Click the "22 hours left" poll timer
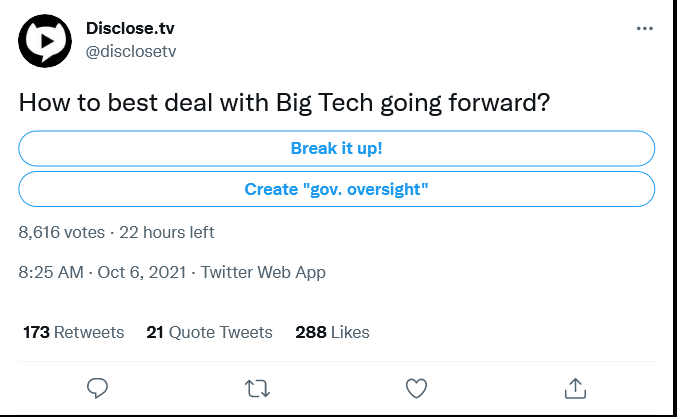Screen dimensions: 677x417 click(167, 232)
